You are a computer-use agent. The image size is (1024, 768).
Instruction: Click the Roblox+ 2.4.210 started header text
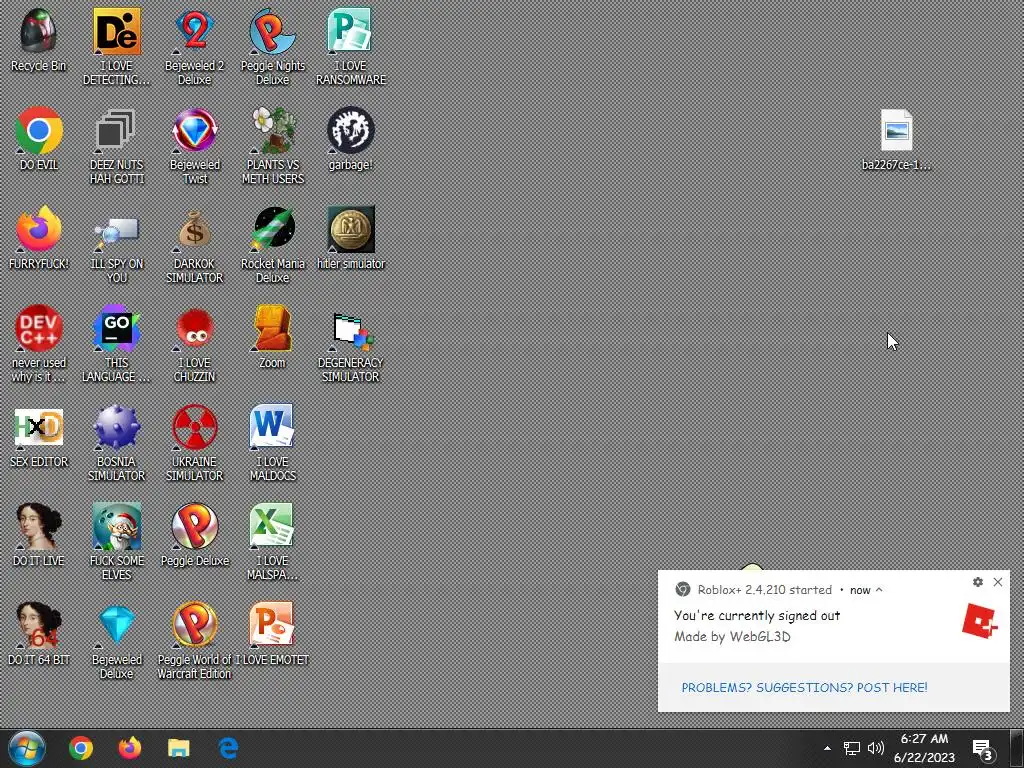764,590
